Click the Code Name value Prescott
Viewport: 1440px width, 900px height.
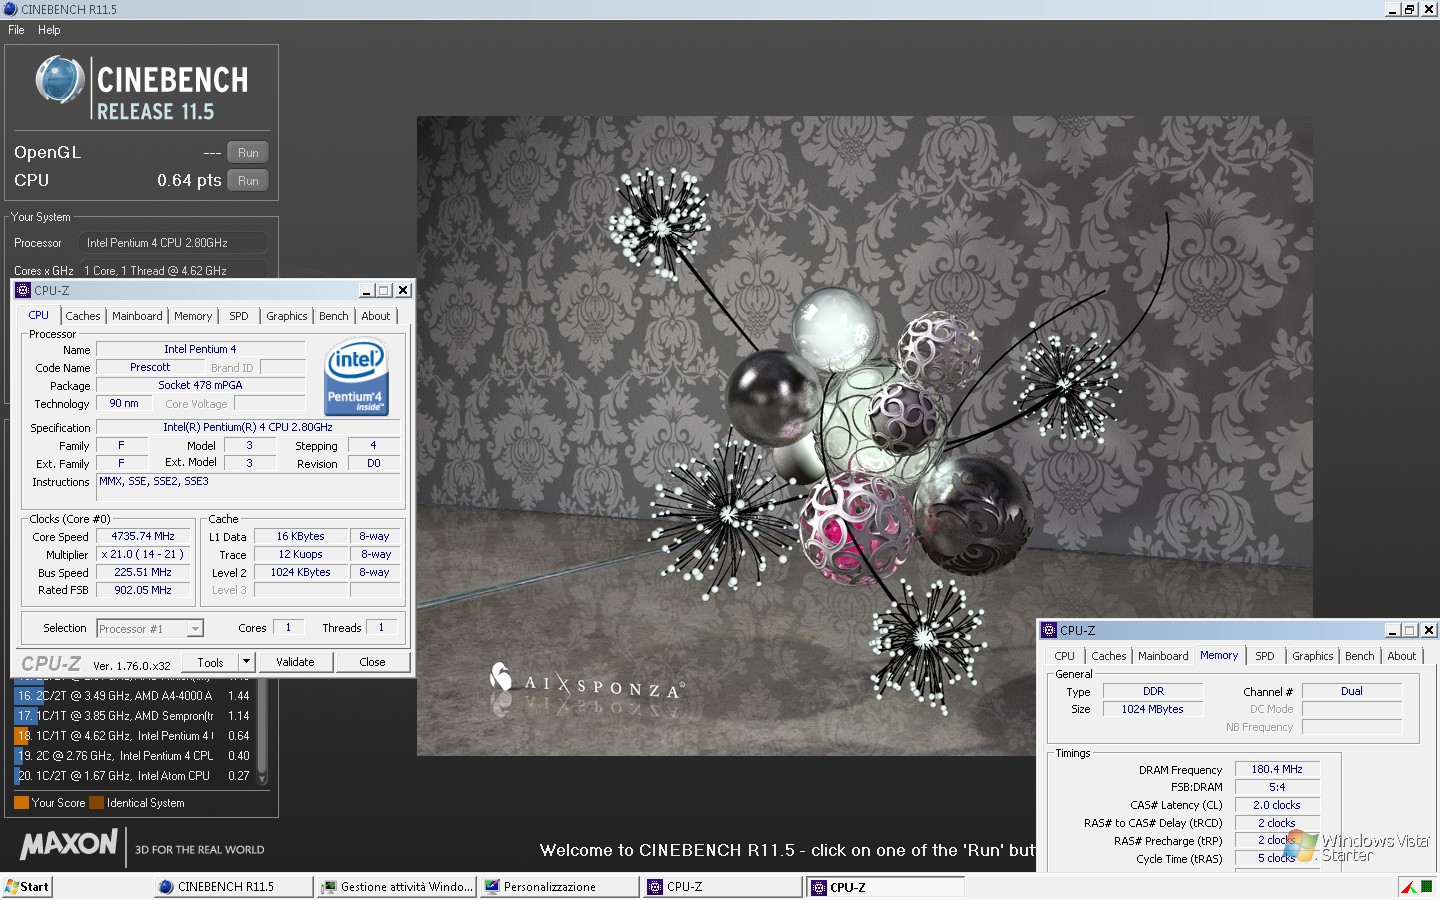pyautogui.click(x=150, y=368)
